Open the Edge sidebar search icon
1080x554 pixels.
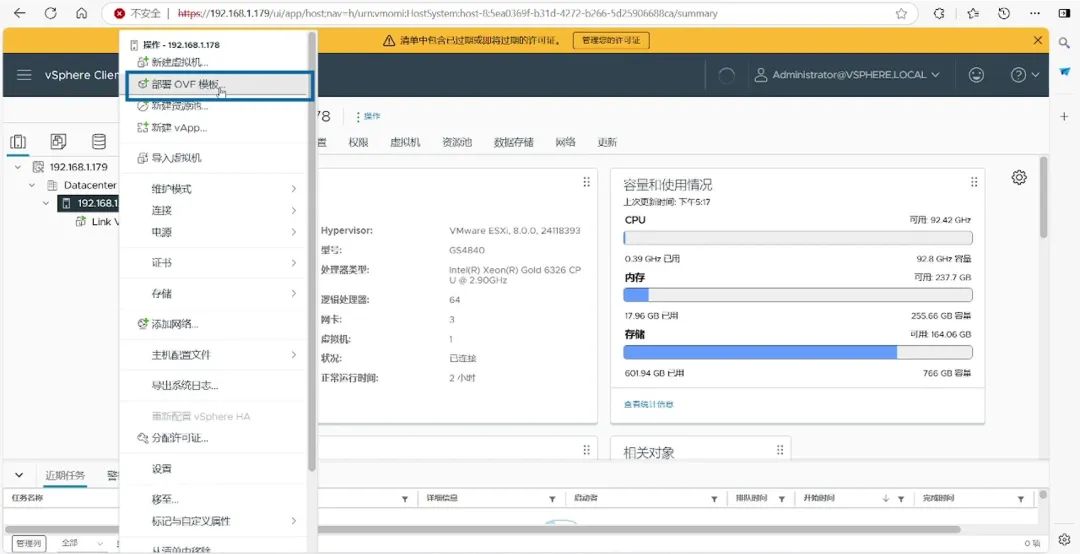[1064, 43]
